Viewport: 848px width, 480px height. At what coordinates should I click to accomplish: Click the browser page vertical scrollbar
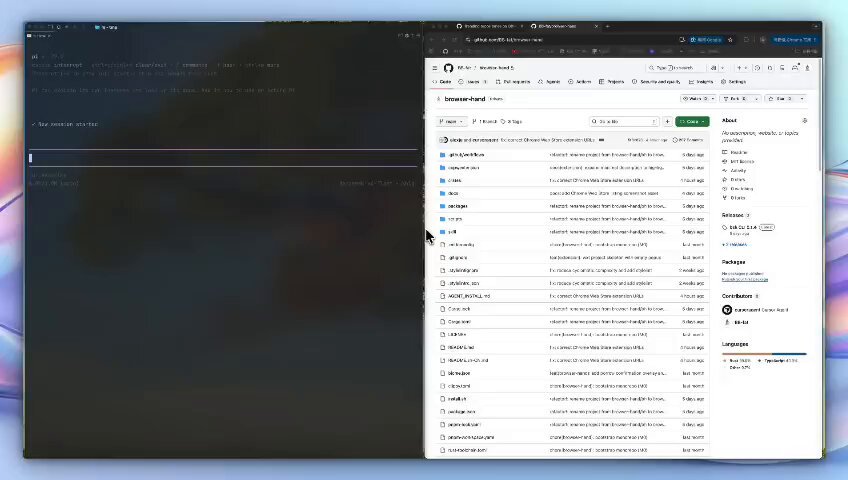[819, 116]
